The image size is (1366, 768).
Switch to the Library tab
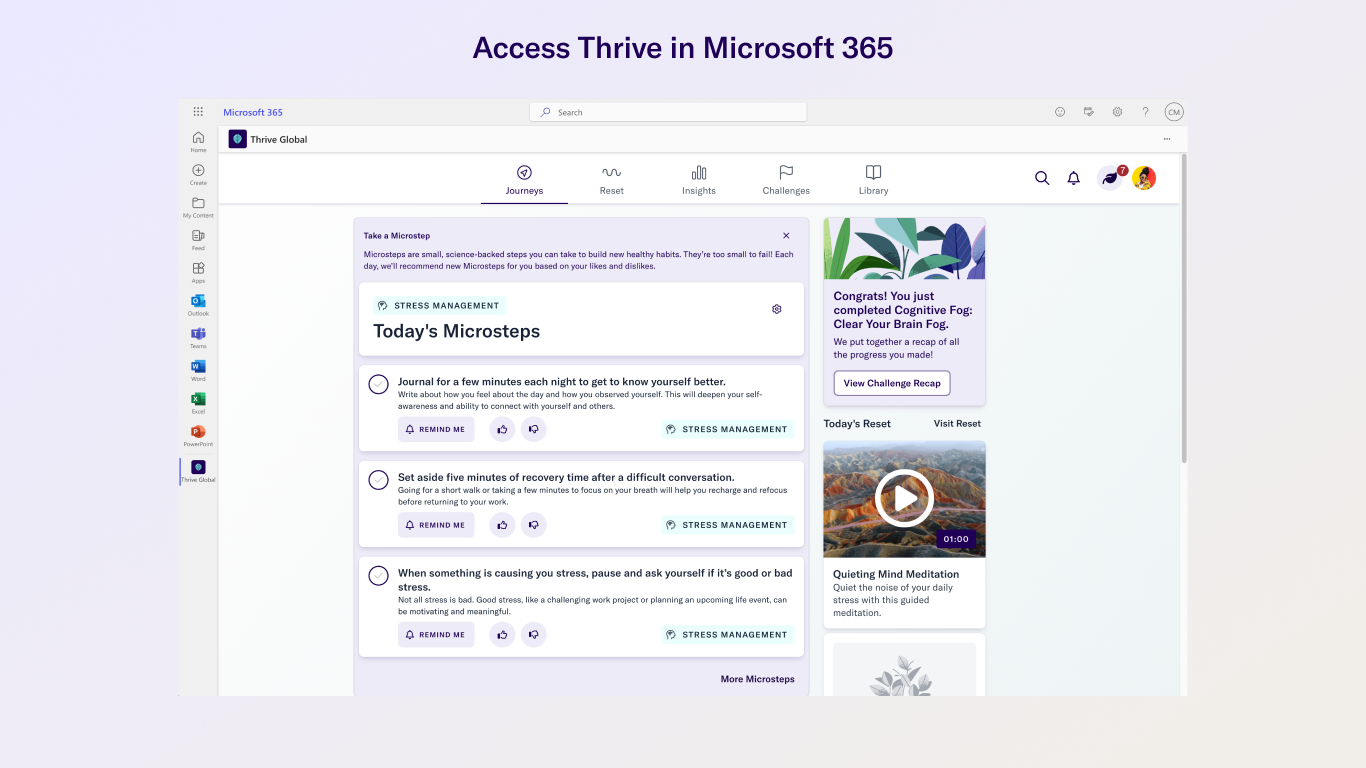(873, 180)
